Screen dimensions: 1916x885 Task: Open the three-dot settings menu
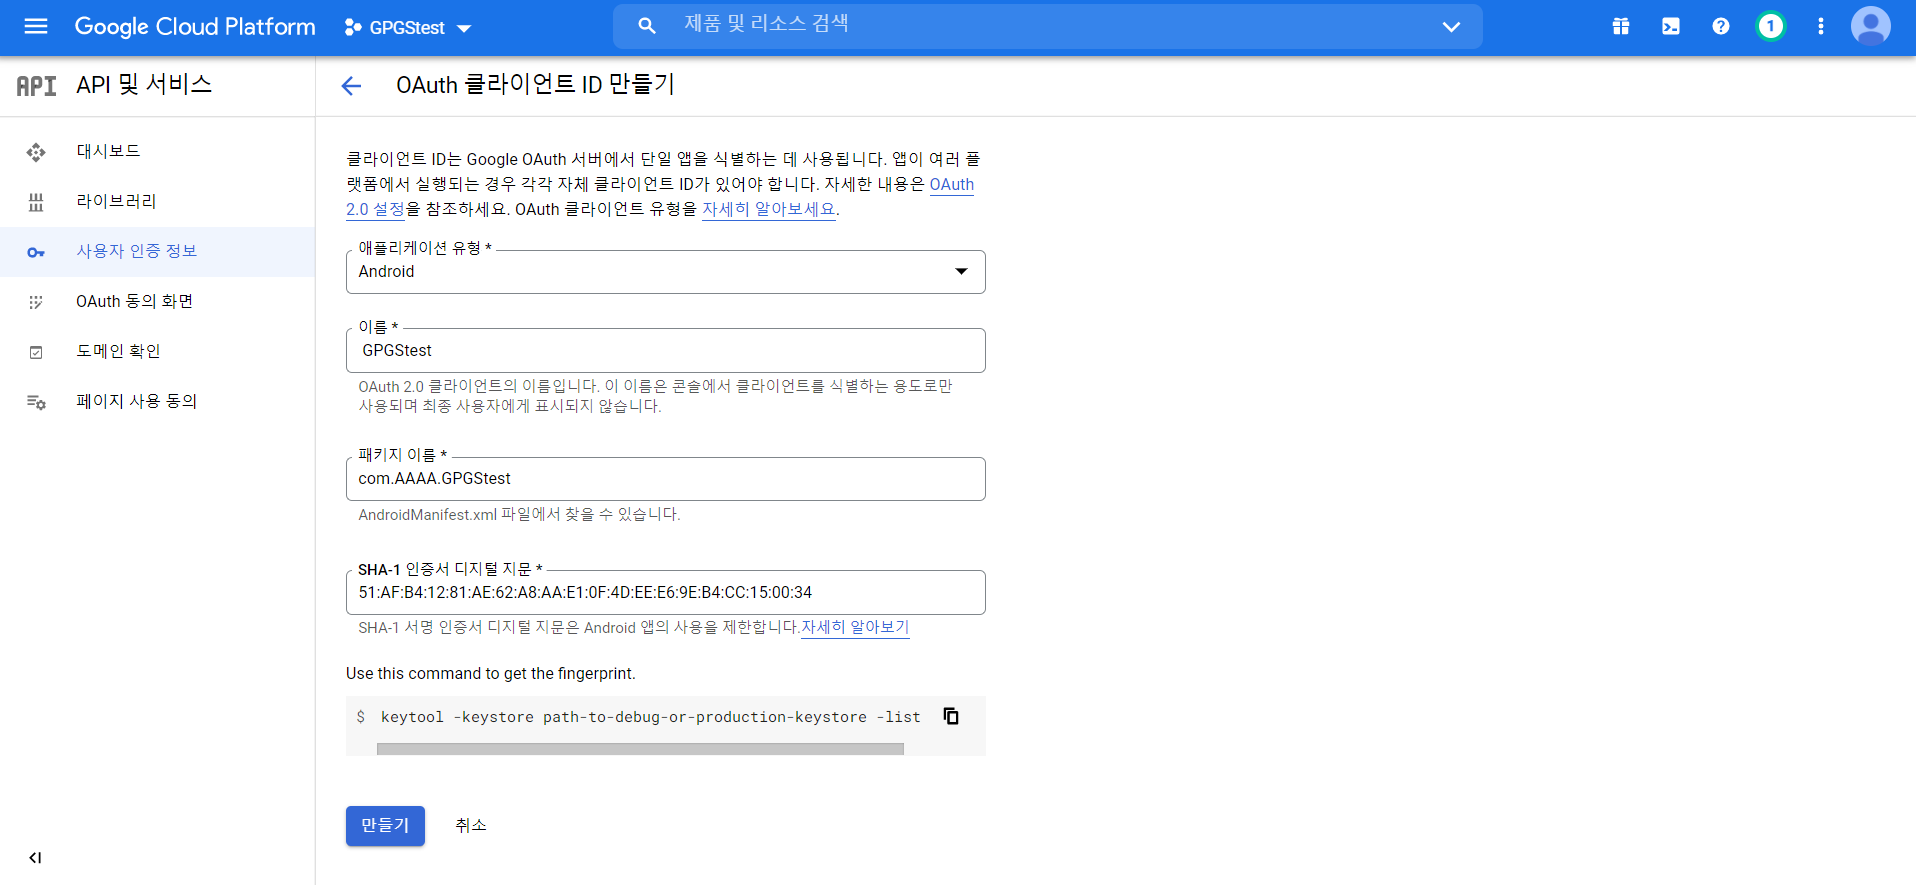pyautogui.click(x=1821, y=27)
